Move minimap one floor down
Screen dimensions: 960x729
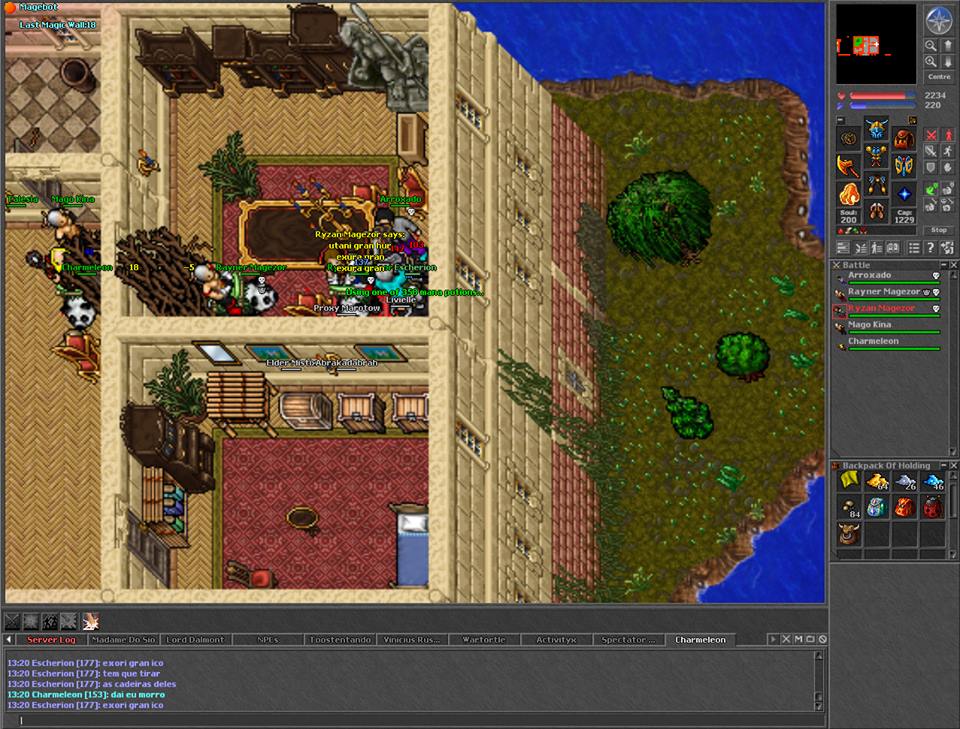tap(948, 61)
